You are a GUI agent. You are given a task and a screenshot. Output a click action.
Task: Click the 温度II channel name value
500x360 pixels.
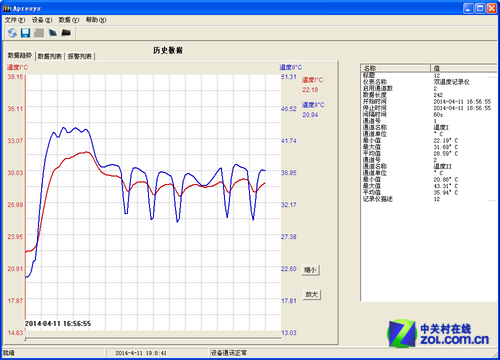pyautogui.click(x=442, y=166)
